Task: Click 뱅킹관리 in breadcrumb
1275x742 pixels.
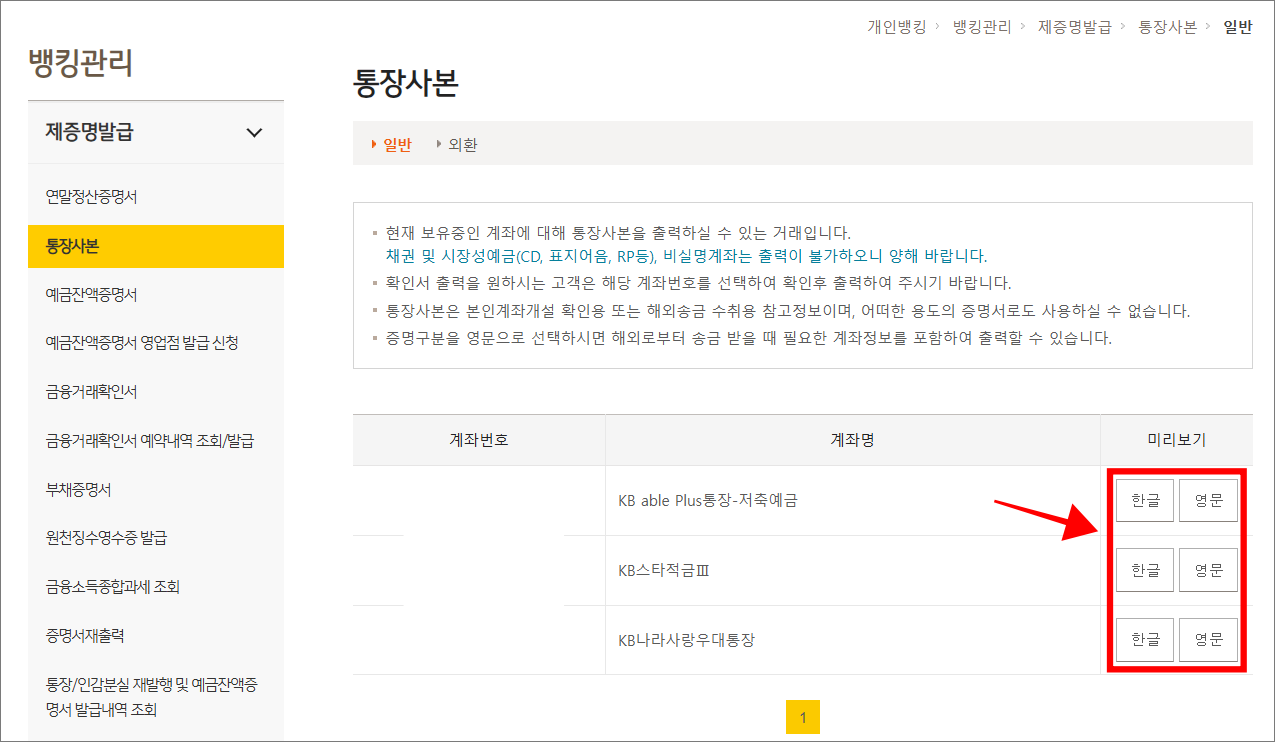Action: coord(981,27)
